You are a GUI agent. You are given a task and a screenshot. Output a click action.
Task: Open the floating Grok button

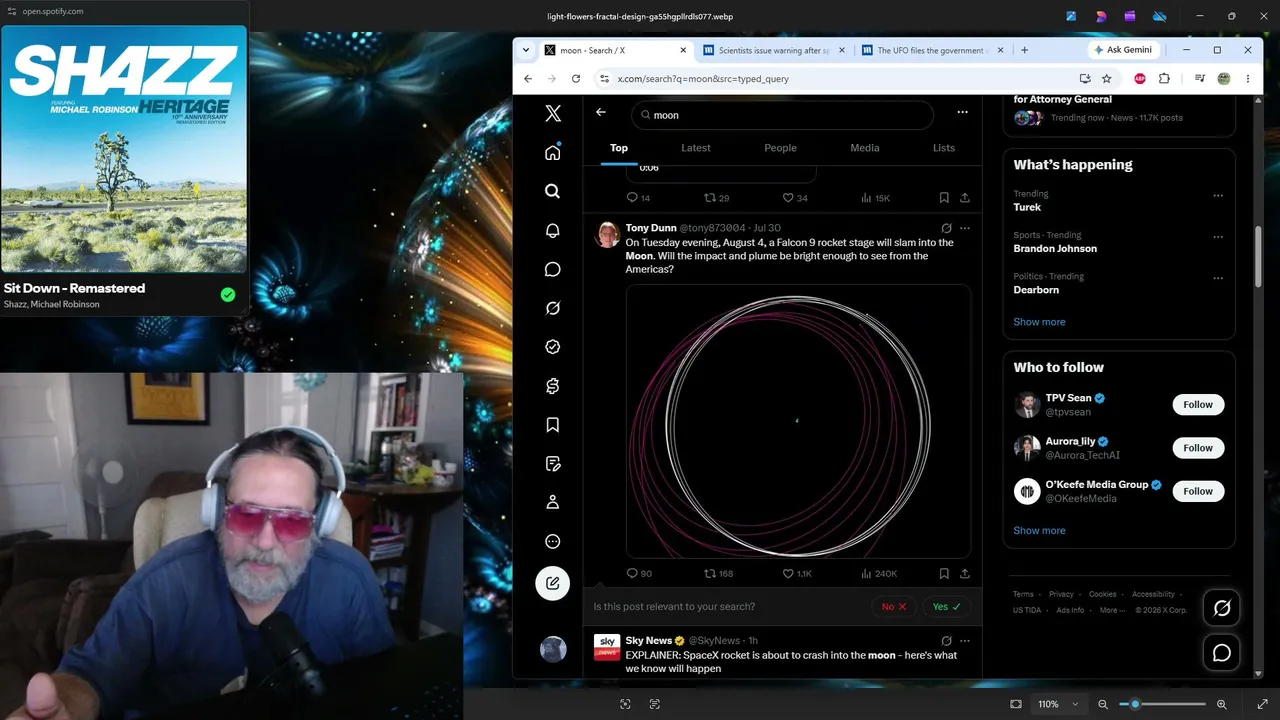point(1222,607)
